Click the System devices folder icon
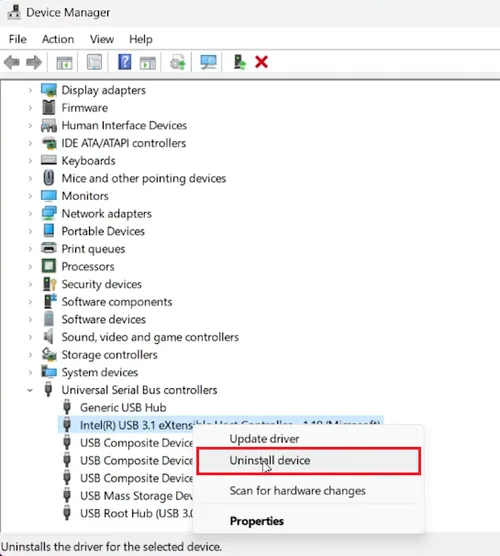The width and height of the screenshot is (500, 556). pos(49,372)
